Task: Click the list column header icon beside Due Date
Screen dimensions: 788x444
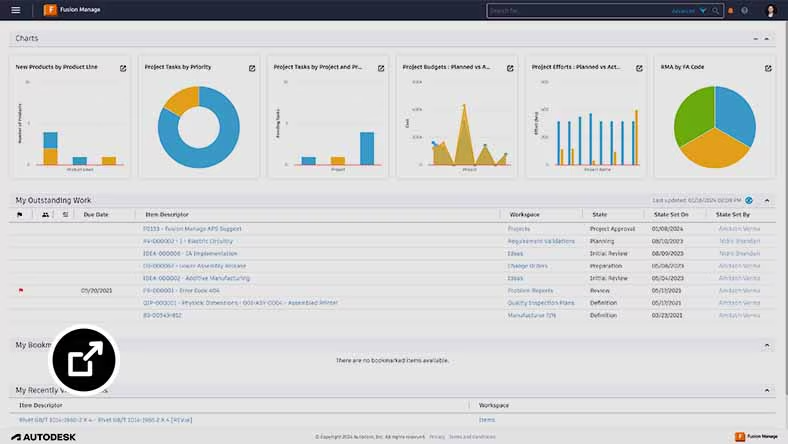Action: [x=65, y=215]
